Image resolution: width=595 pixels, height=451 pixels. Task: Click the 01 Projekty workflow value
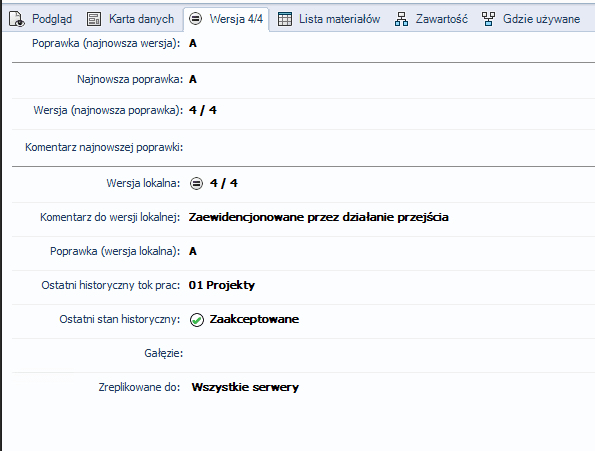[x=222, y=285]
